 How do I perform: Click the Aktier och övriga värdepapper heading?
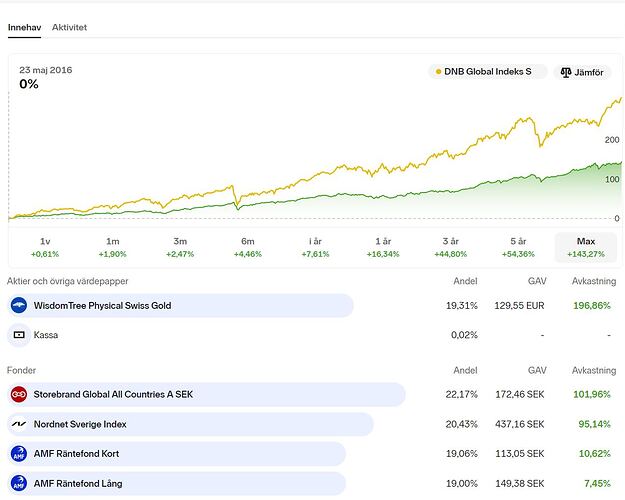tap(67, 281)
